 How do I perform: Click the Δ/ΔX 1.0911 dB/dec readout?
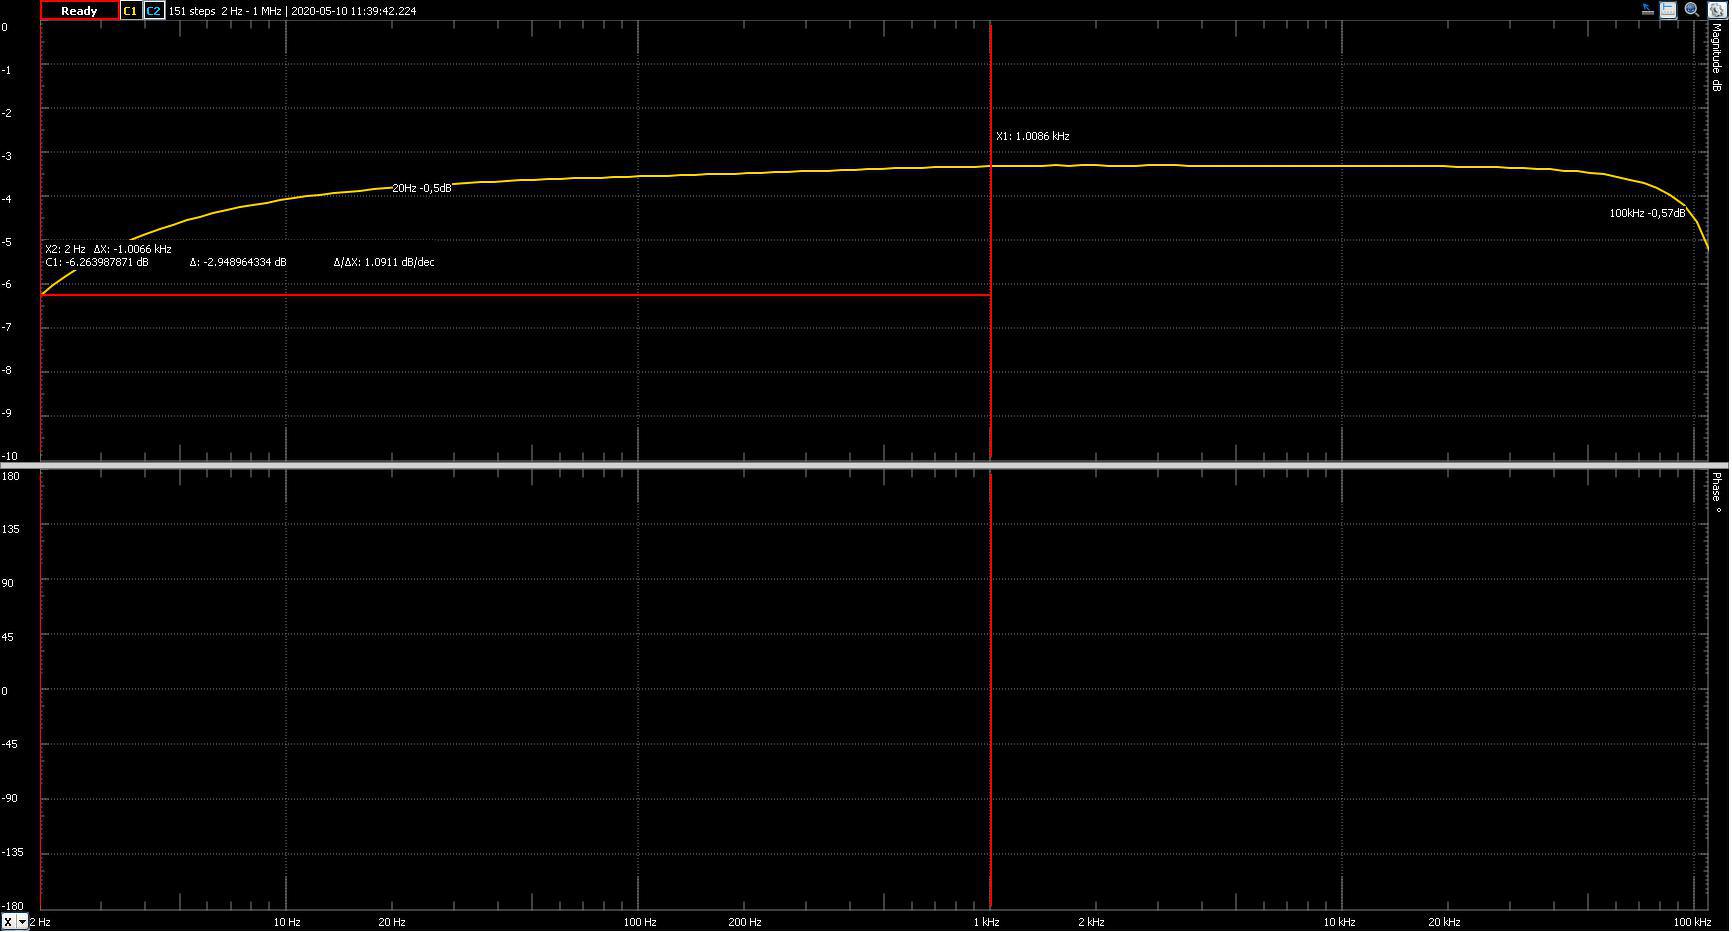pos(384,262)
